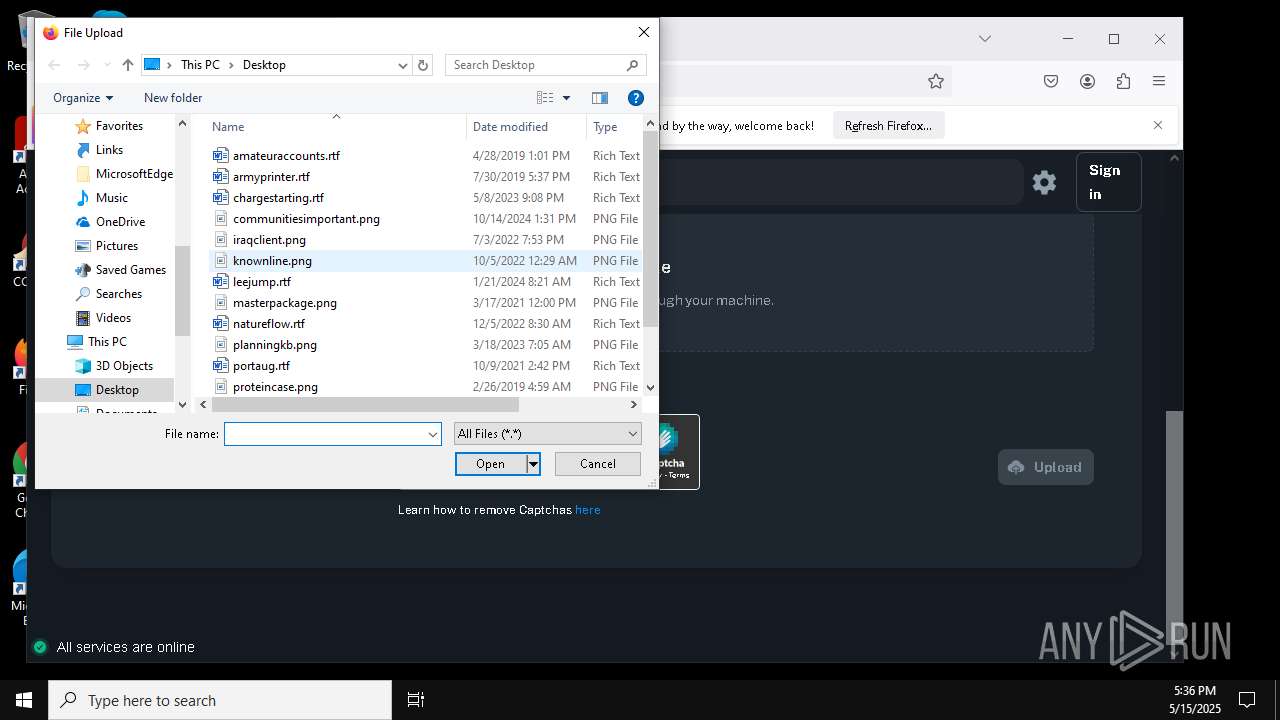Click the Search Desktop box
This screenshot has width=1280, height=720.
click(x=536, y=65)
